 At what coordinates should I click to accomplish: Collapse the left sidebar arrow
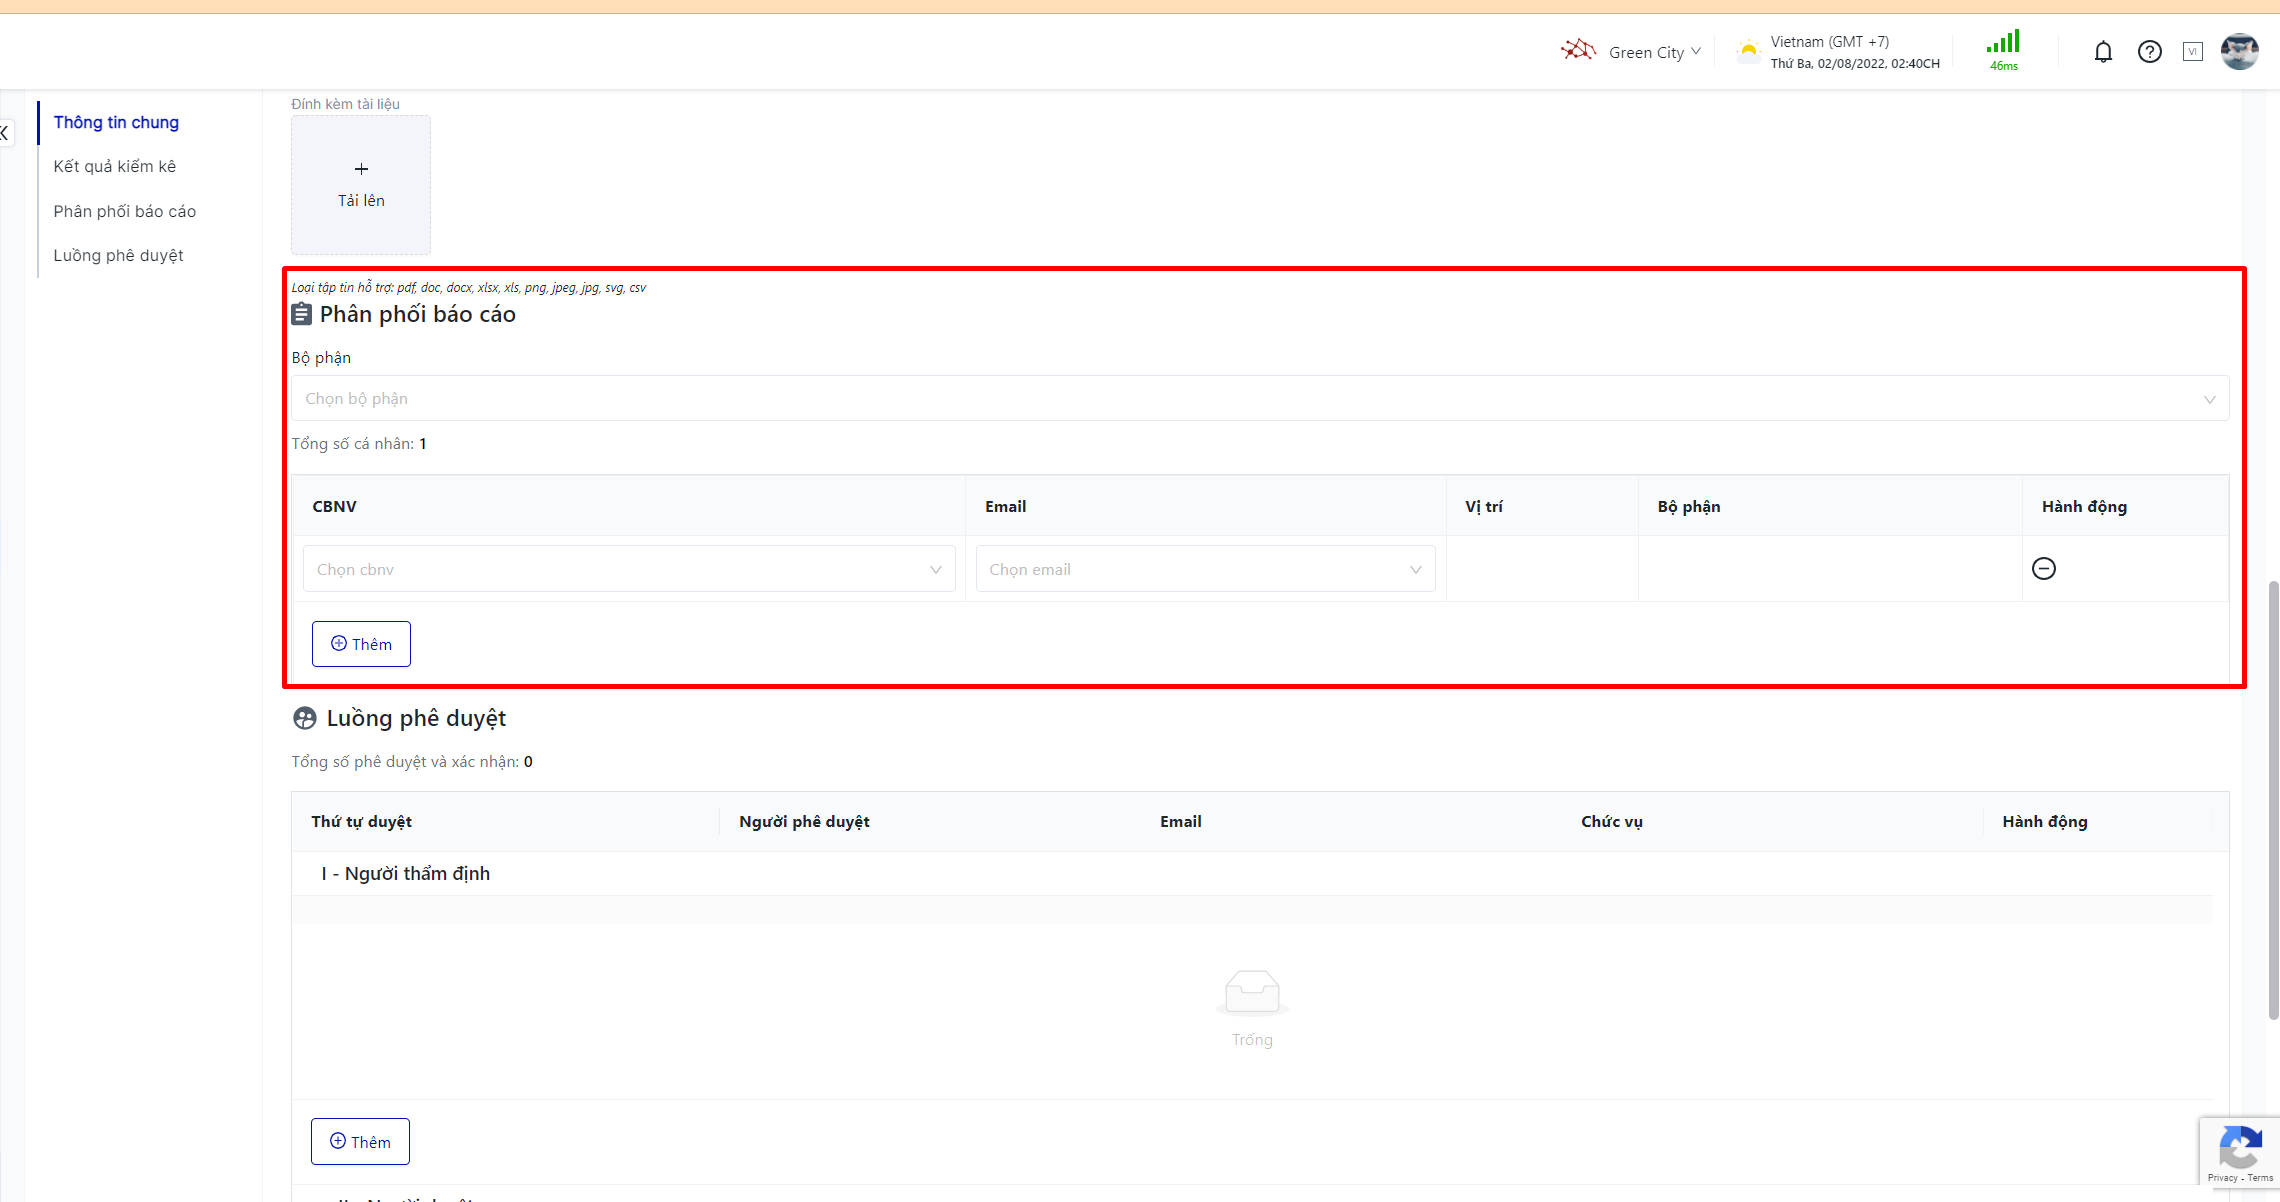tap(5, 132)
